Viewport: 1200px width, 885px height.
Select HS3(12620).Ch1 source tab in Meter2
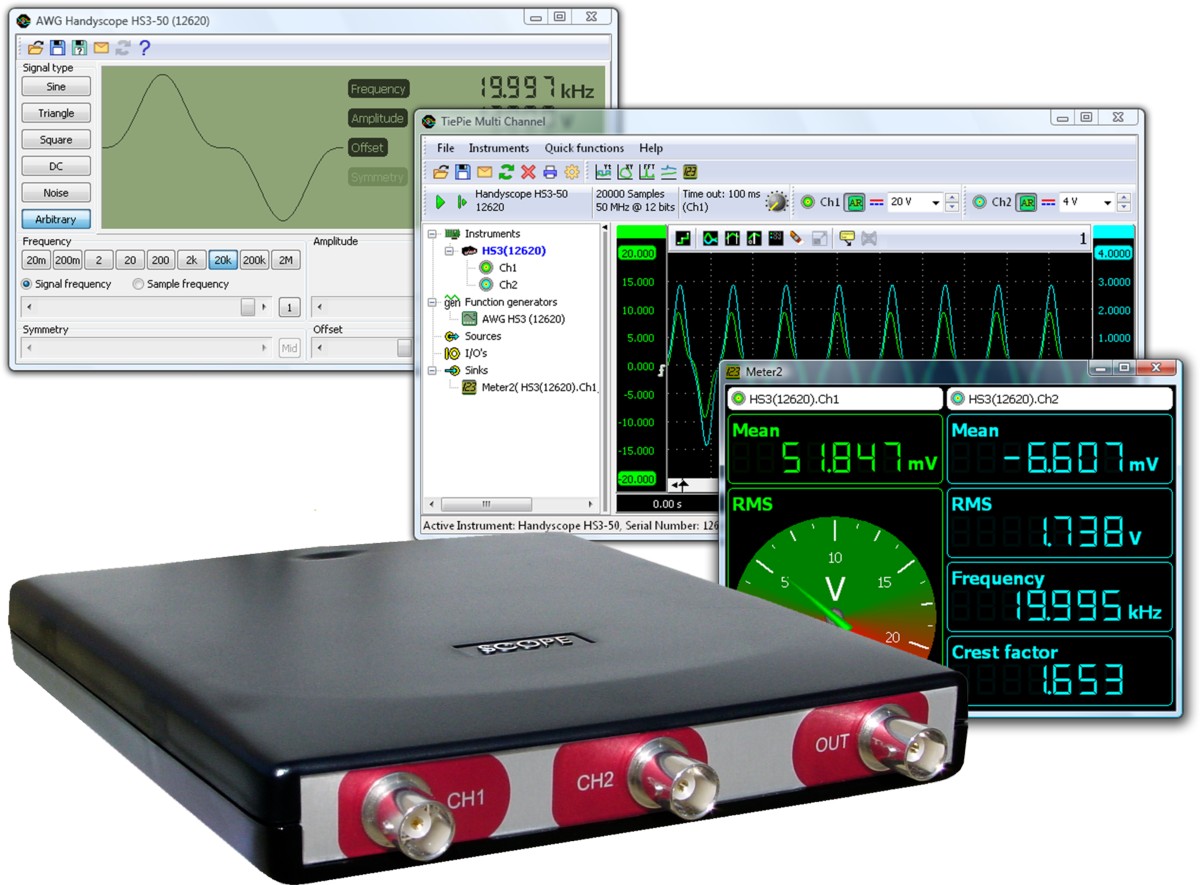point(835,399)
